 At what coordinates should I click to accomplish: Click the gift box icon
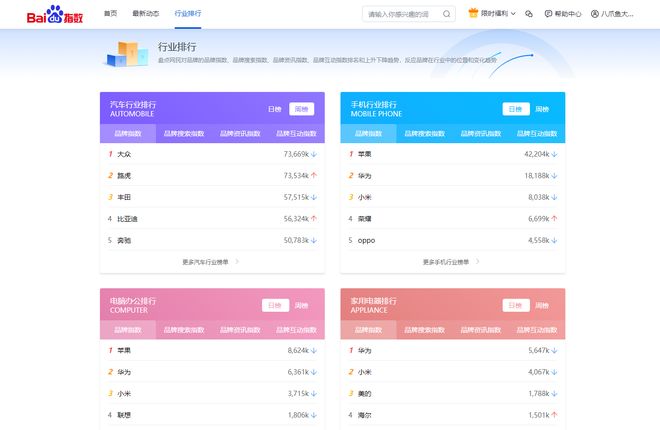(473, 13)
